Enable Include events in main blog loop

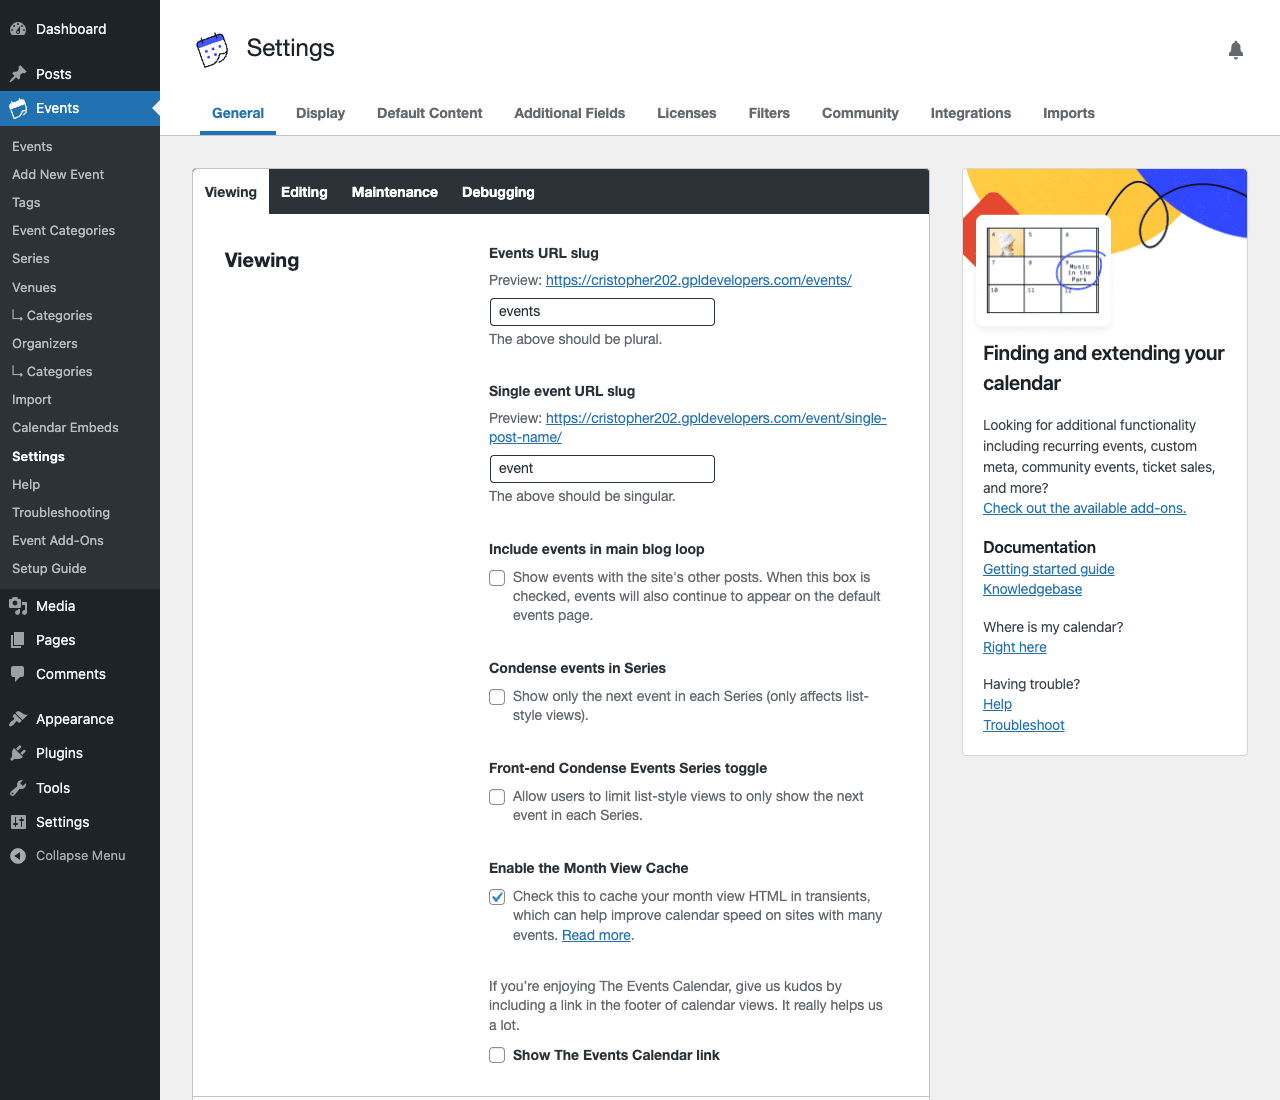pyautogui.click(x=497, y=578)
